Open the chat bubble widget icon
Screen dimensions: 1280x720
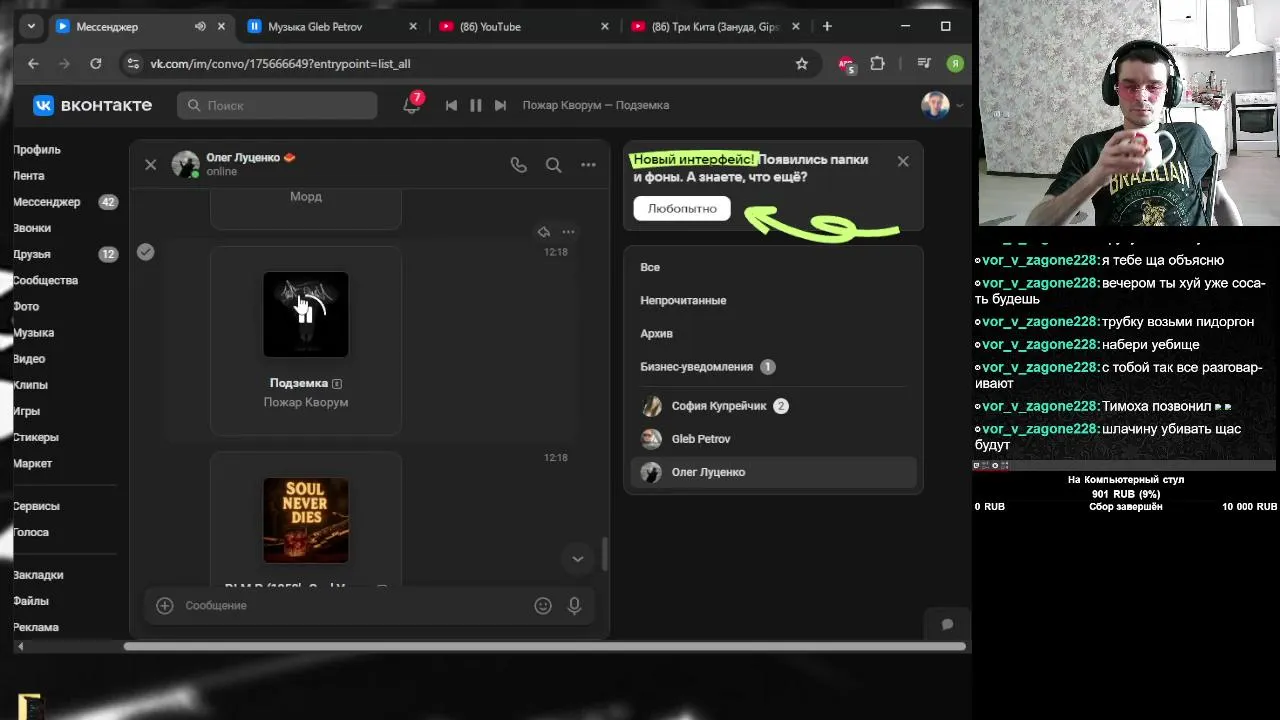point(947,624)
